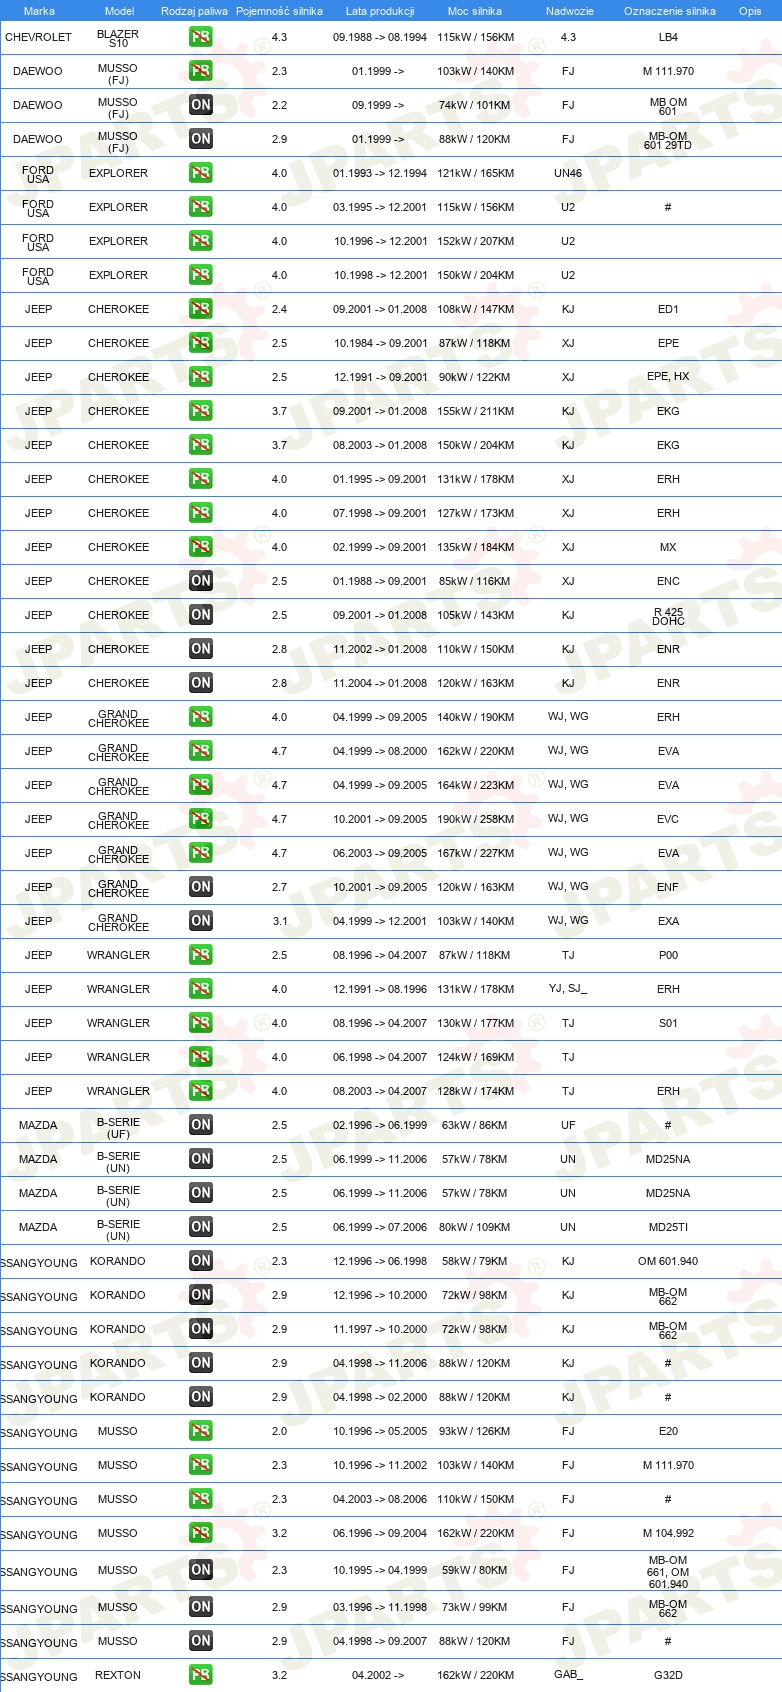Click diesel ON icon in Korando OM 601.940 row
The height and width of the screenshot is (1692, 782).
(x=201, y=1261)
